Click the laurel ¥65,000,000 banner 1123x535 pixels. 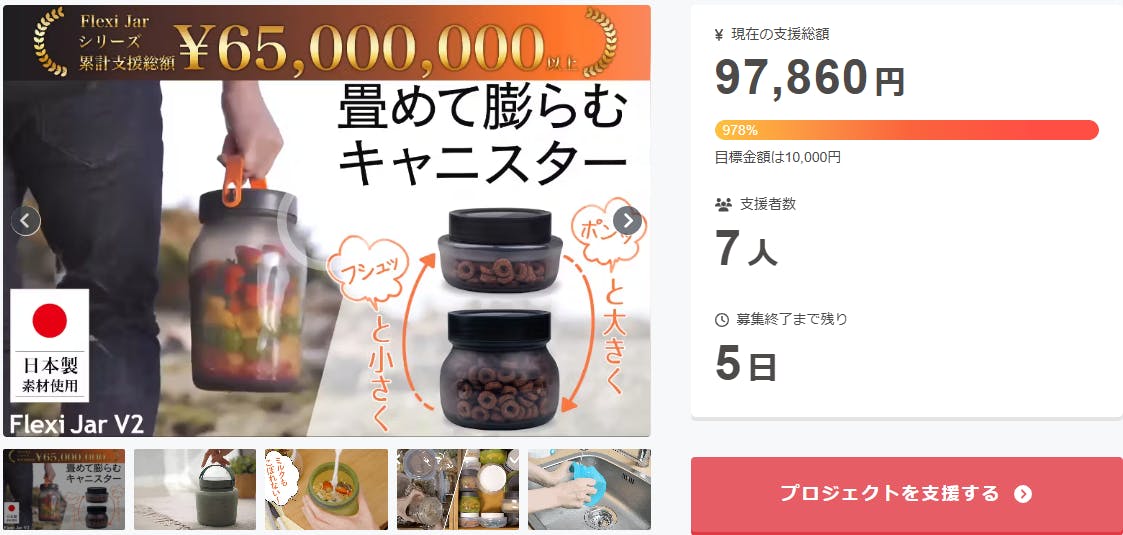click(327, 42)
